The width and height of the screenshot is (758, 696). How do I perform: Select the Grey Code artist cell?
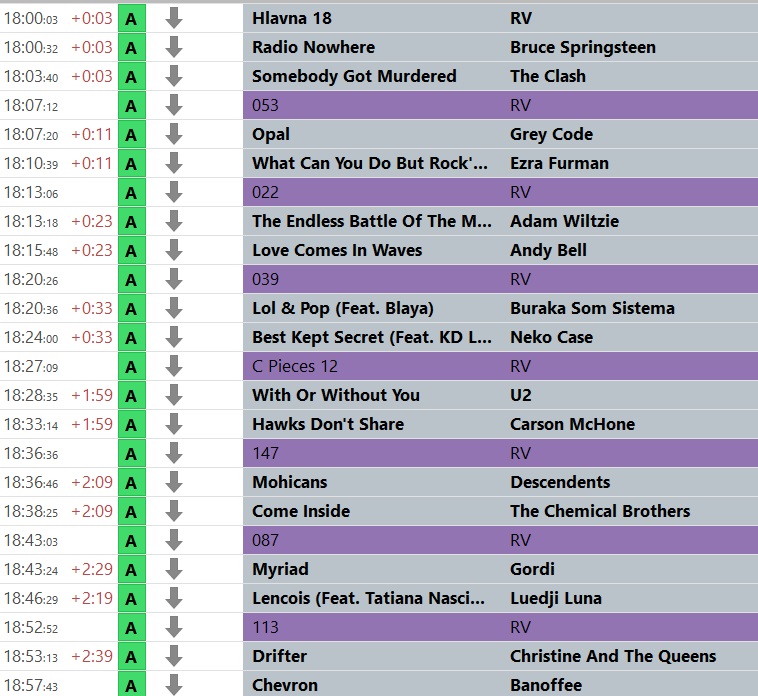pos(551,135)
